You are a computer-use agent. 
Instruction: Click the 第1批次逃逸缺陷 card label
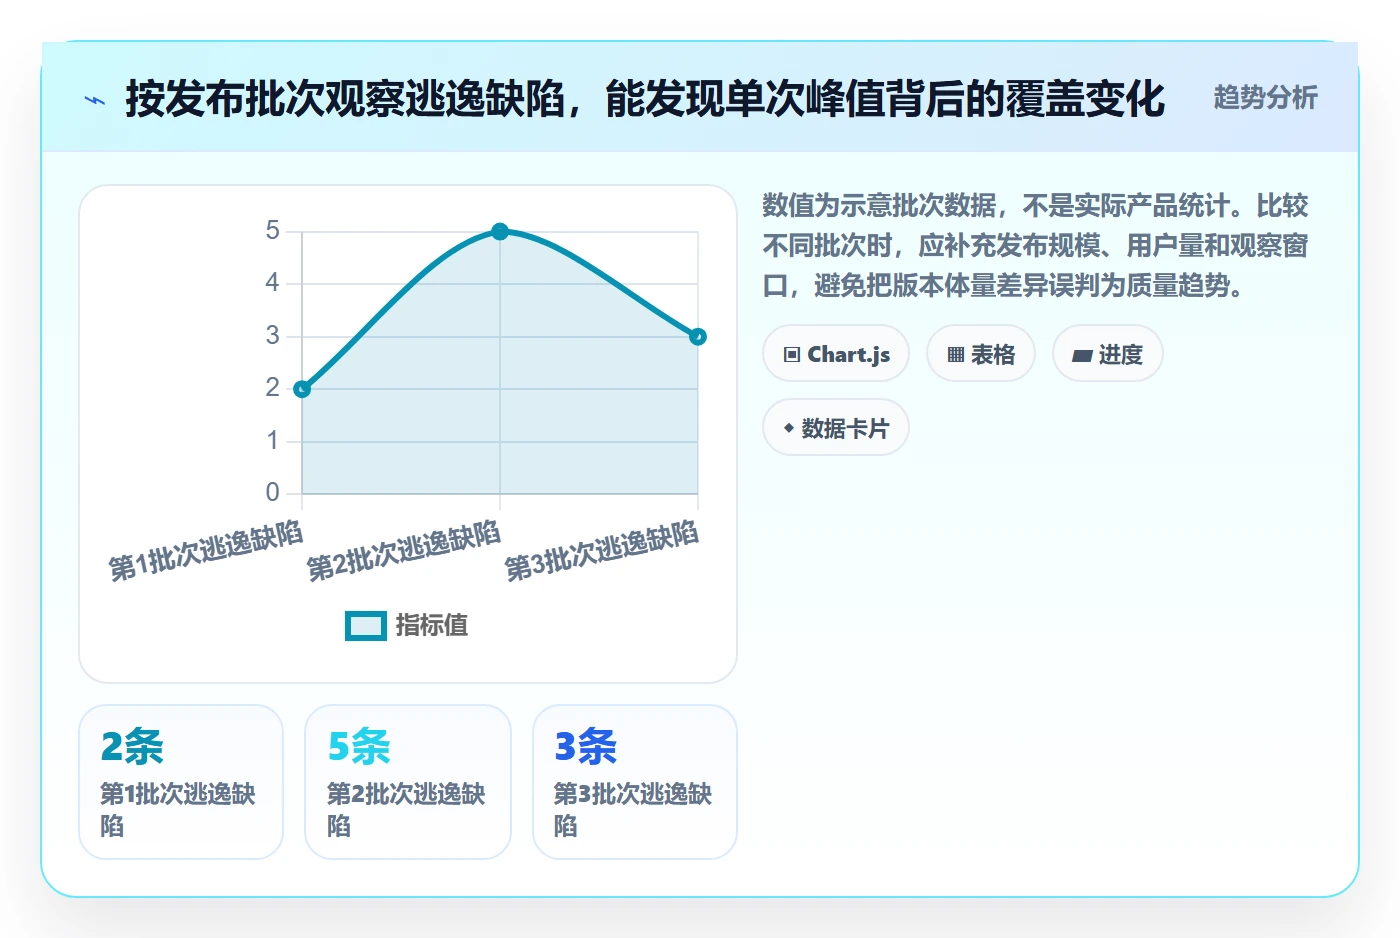click(x=178, y=810)
